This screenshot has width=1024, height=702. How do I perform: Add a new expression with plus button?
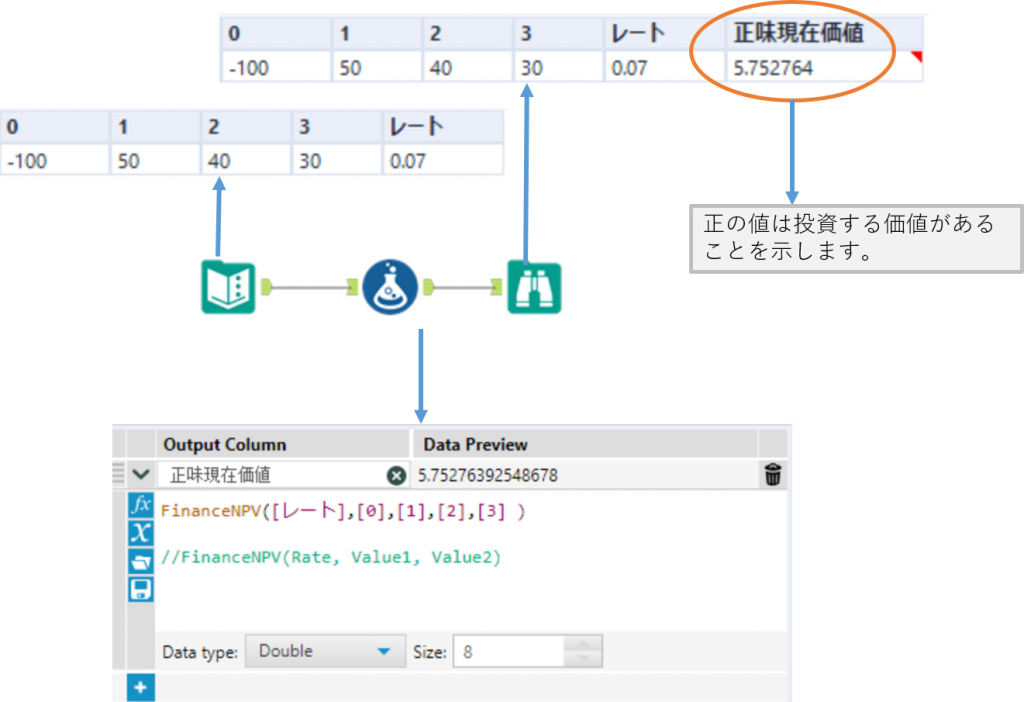141,688
